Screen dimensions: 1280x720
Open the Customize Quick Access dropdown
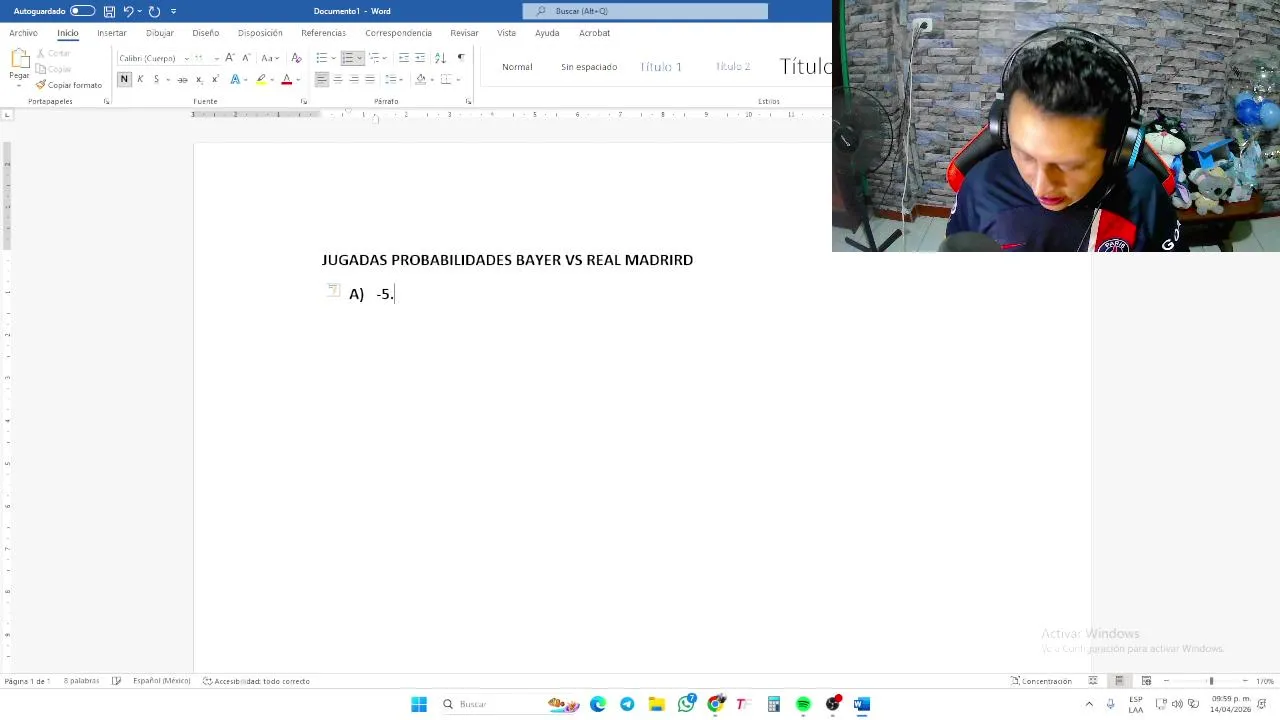tap(173, 11)
